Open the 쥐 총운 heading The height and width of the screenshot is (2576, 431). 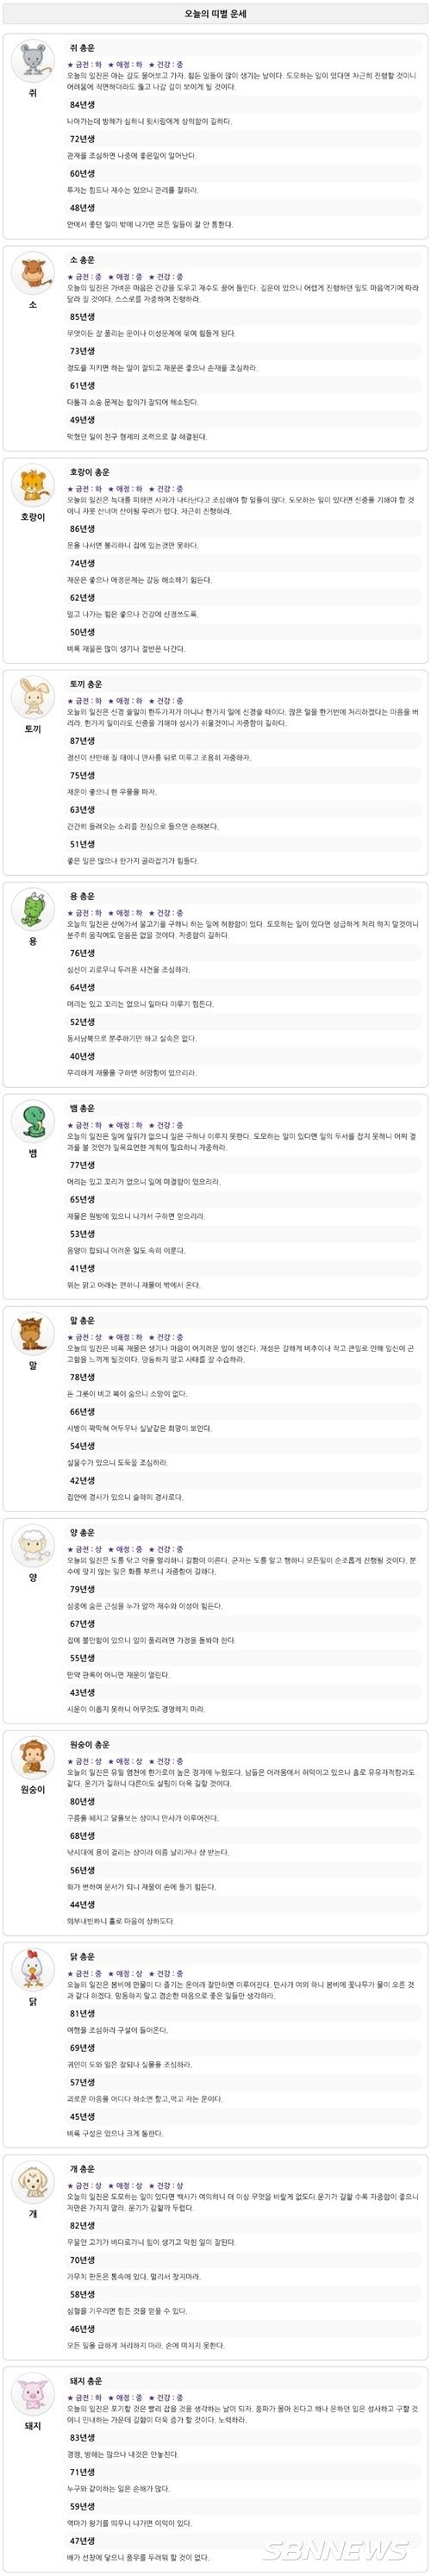pyautogui.click(x=82, y=48)
